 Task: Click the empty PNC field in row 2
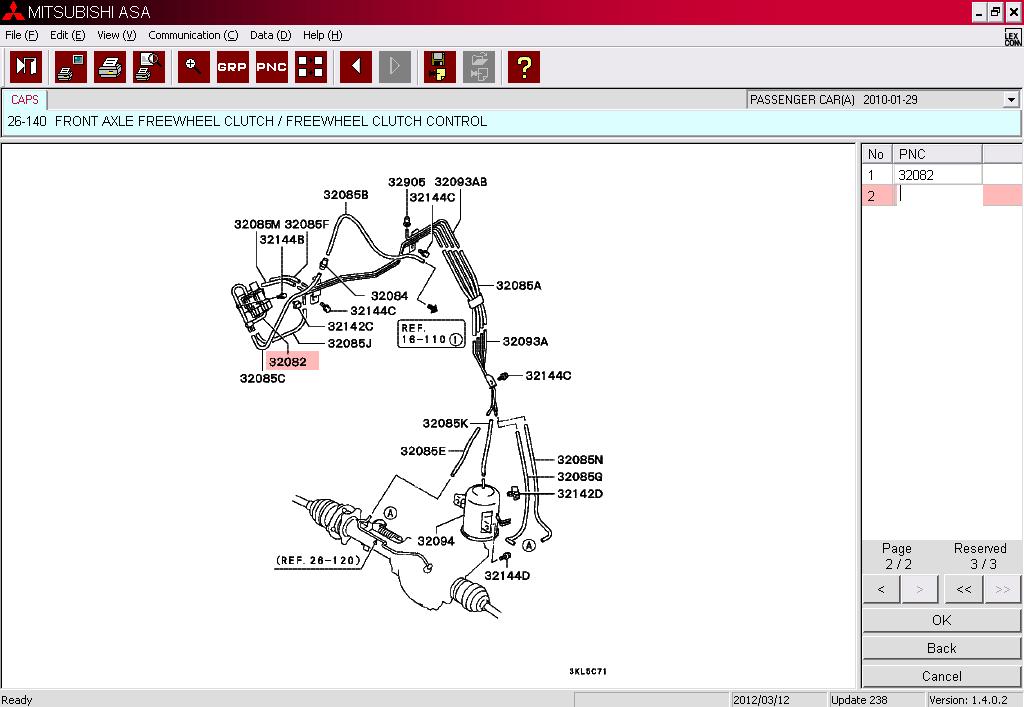pos(937,196)
